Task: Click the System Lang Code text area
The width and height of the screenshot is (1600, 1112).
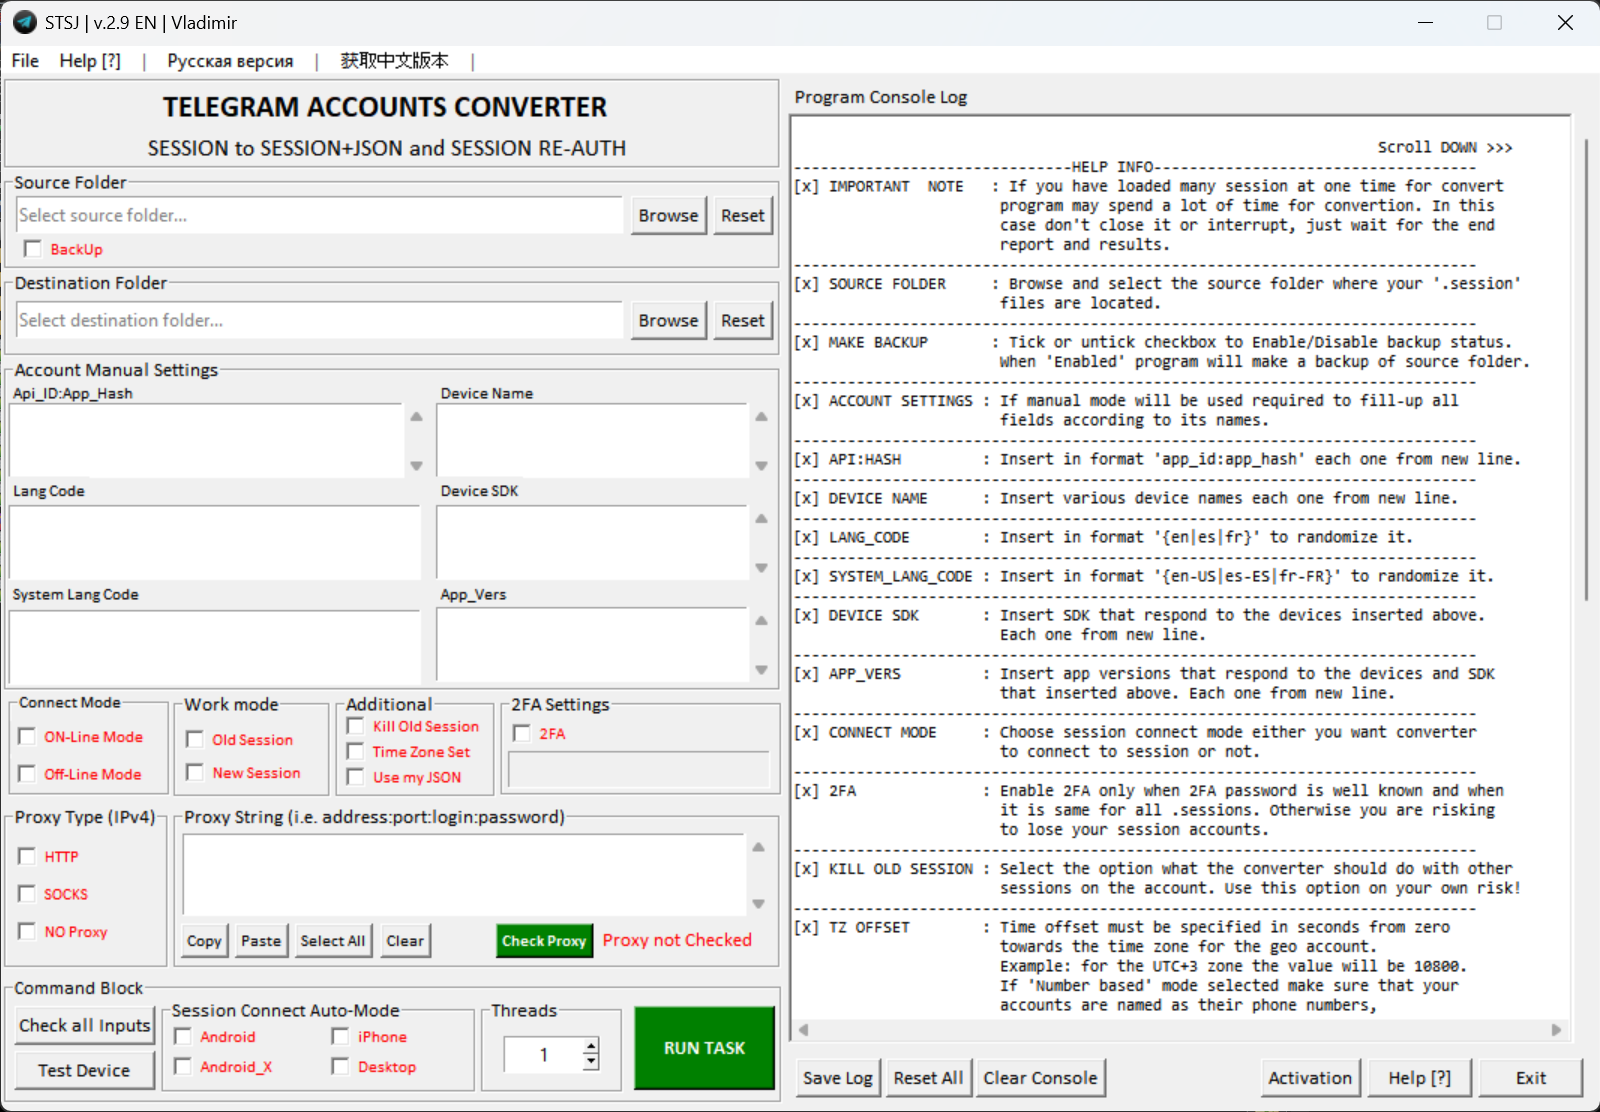Action: point(215,646)
